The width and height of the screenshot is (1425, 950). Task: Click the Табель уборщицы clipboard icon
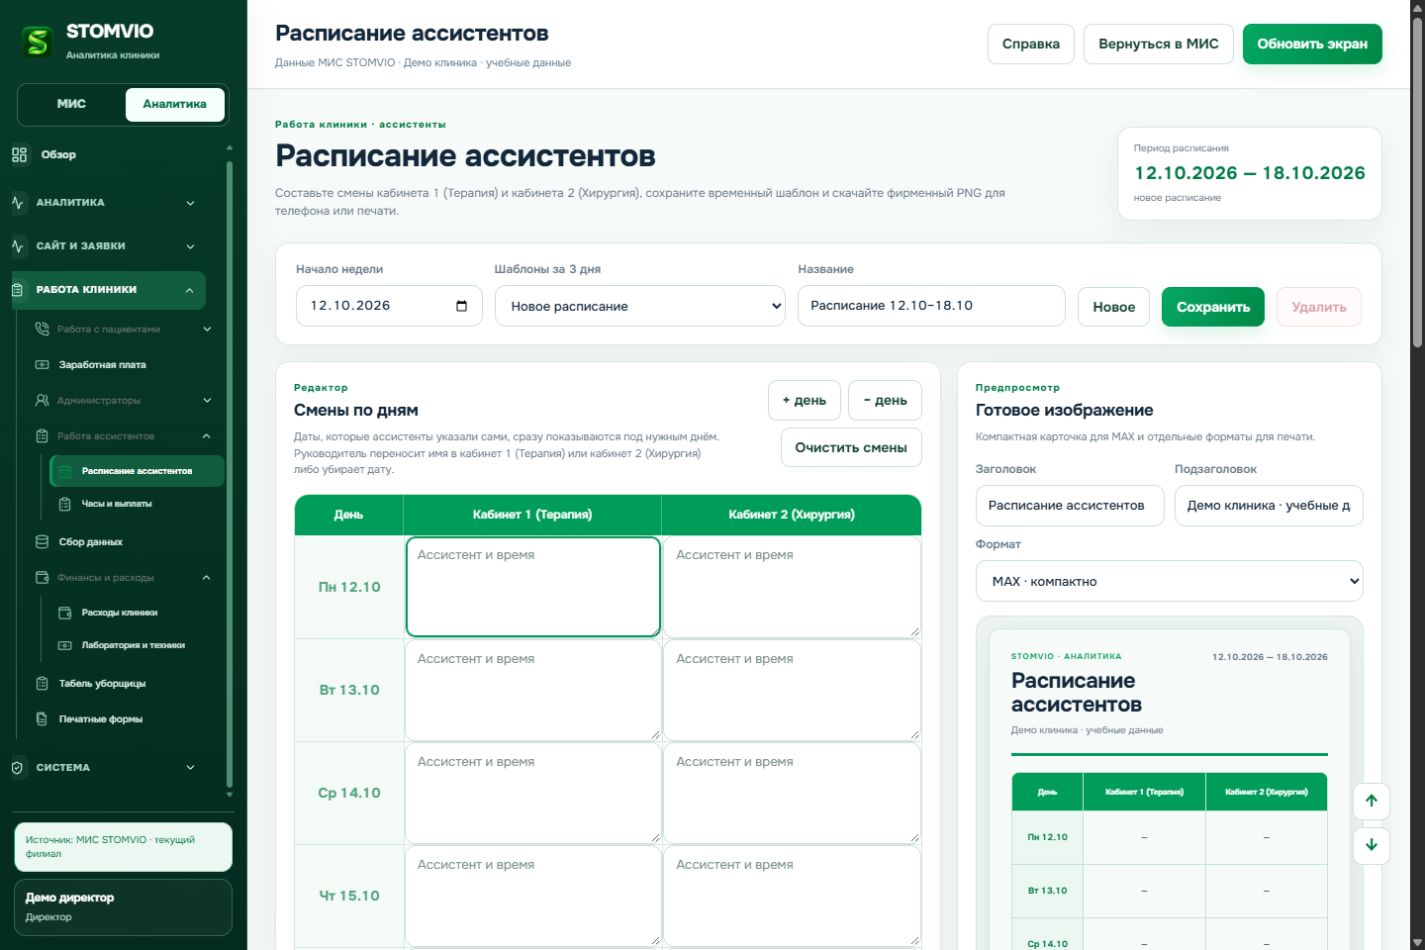(42, 684)
